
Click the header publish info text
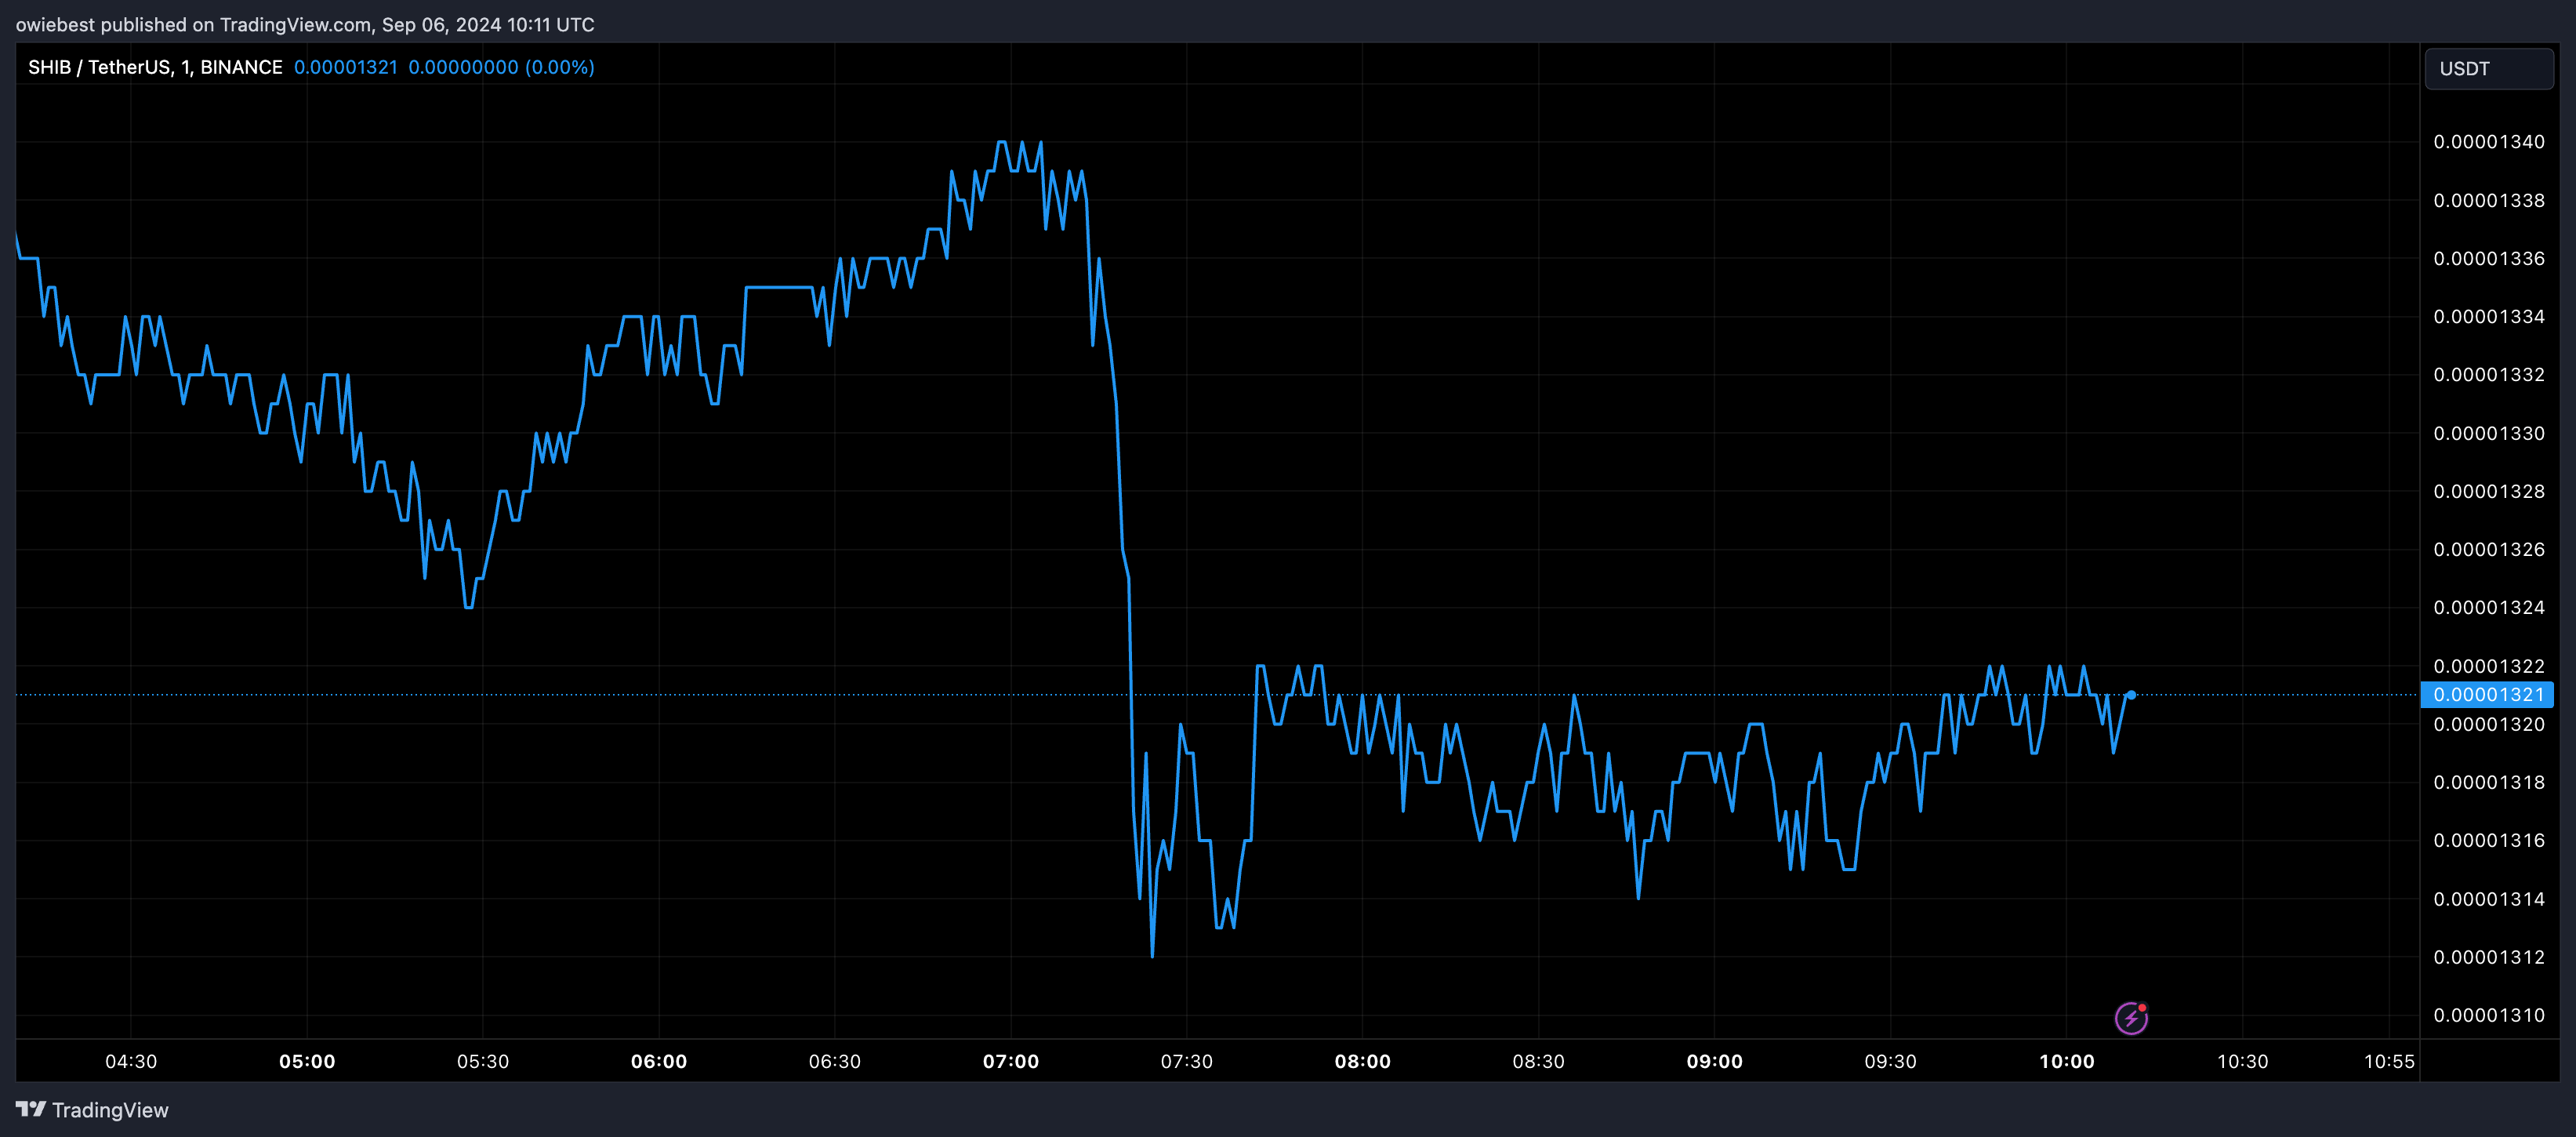[x=305, y=24]
